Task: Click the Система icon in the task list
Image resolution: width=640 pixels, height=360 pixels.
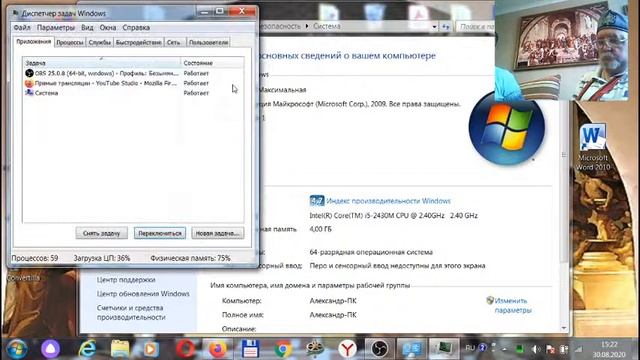Action: click(29, 93)
